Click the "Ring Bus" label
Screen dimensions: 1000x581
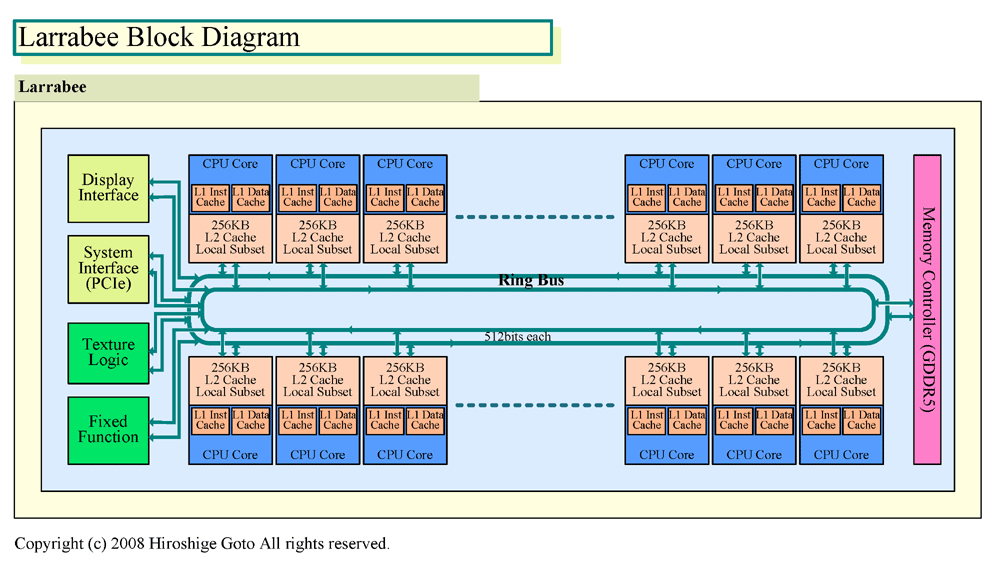[x=531, y=280]
